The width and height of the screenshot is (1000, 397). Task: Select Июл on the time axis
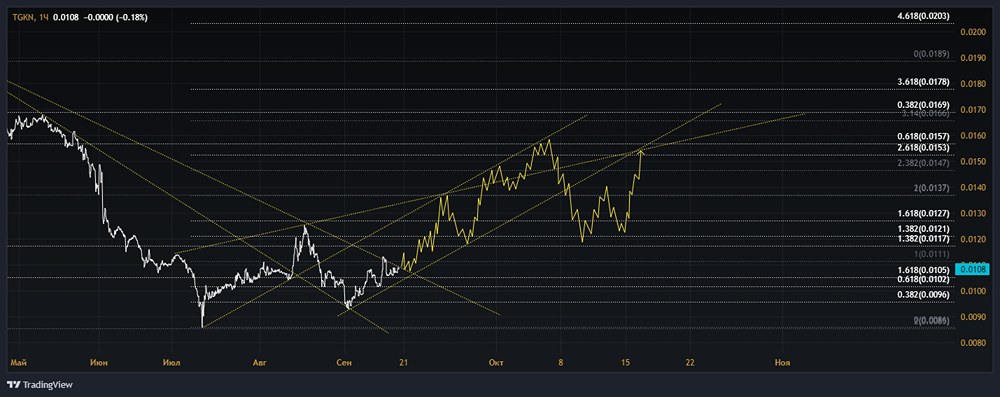(173, 362)
